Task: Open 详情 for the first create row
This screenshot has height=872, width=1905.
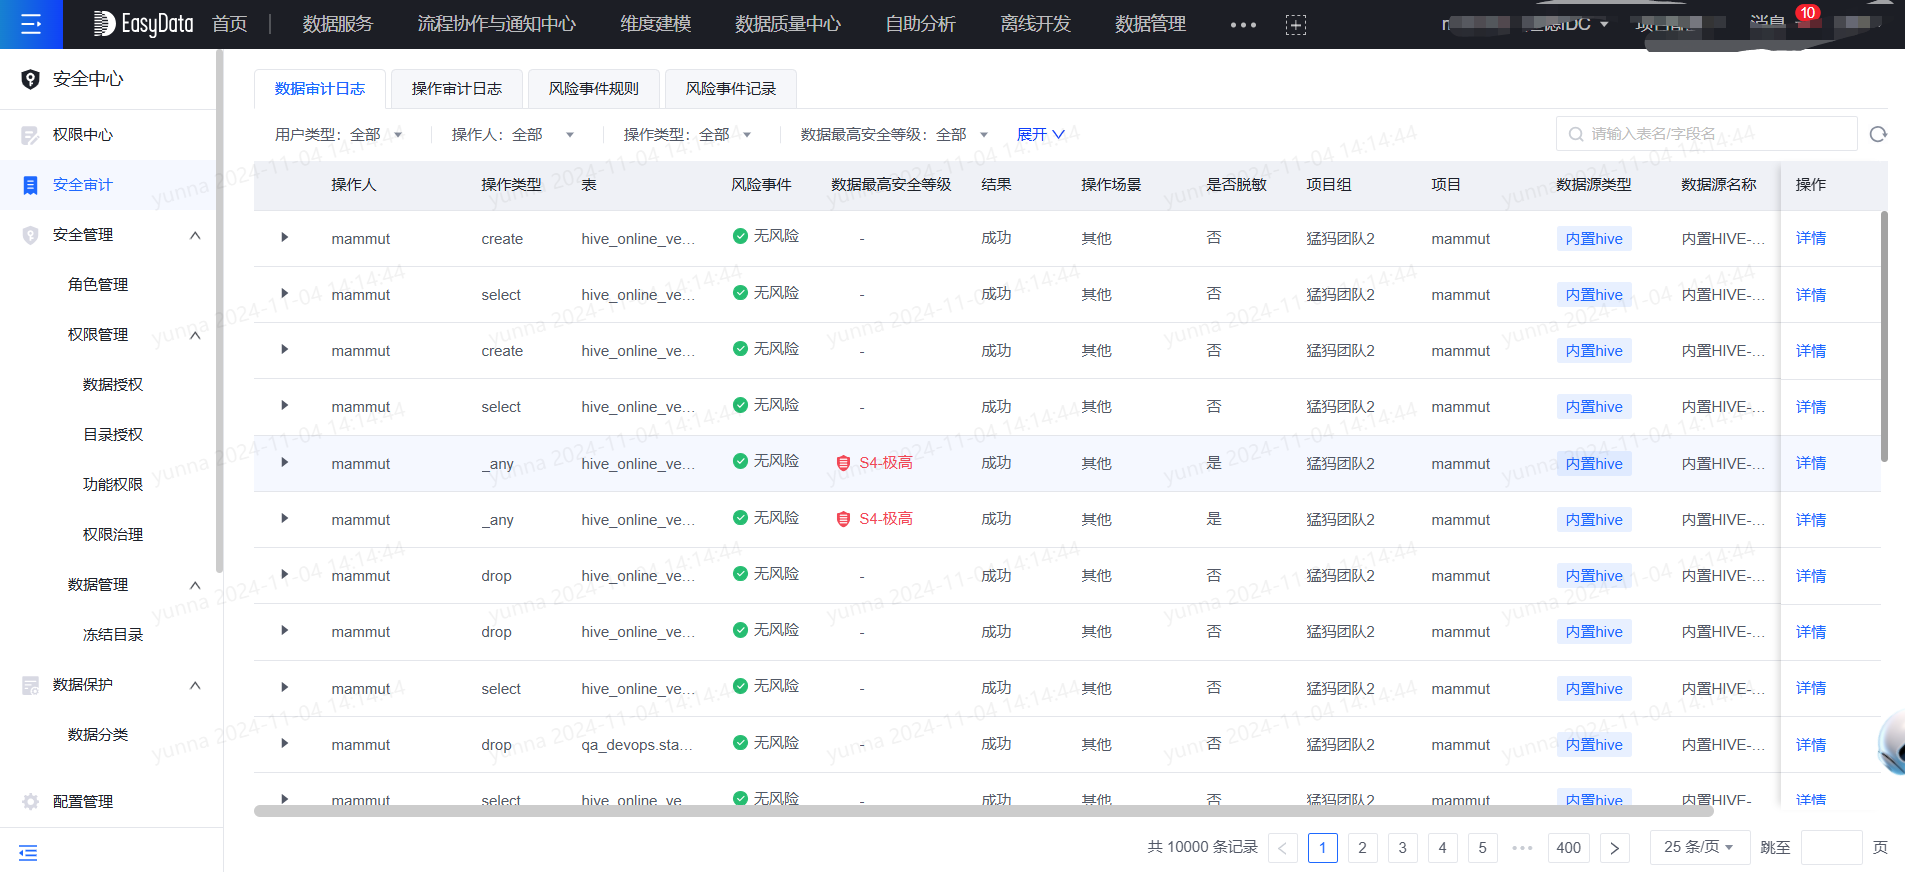Action: [1811, 238]
